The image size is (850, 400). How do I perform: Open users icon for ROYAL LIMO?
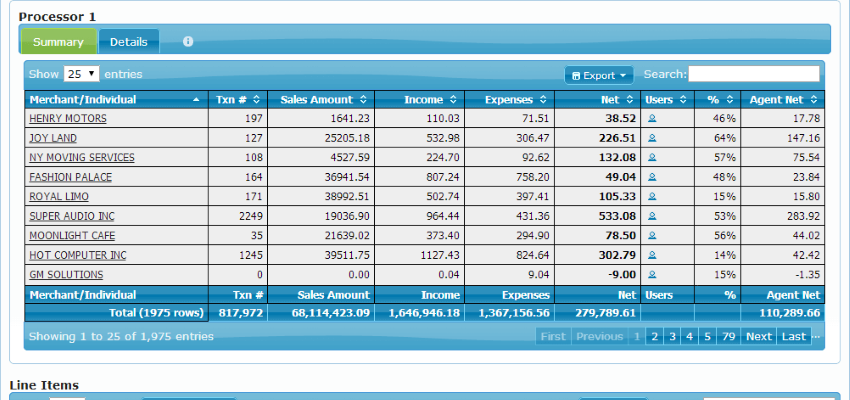[x=652, y=196]
